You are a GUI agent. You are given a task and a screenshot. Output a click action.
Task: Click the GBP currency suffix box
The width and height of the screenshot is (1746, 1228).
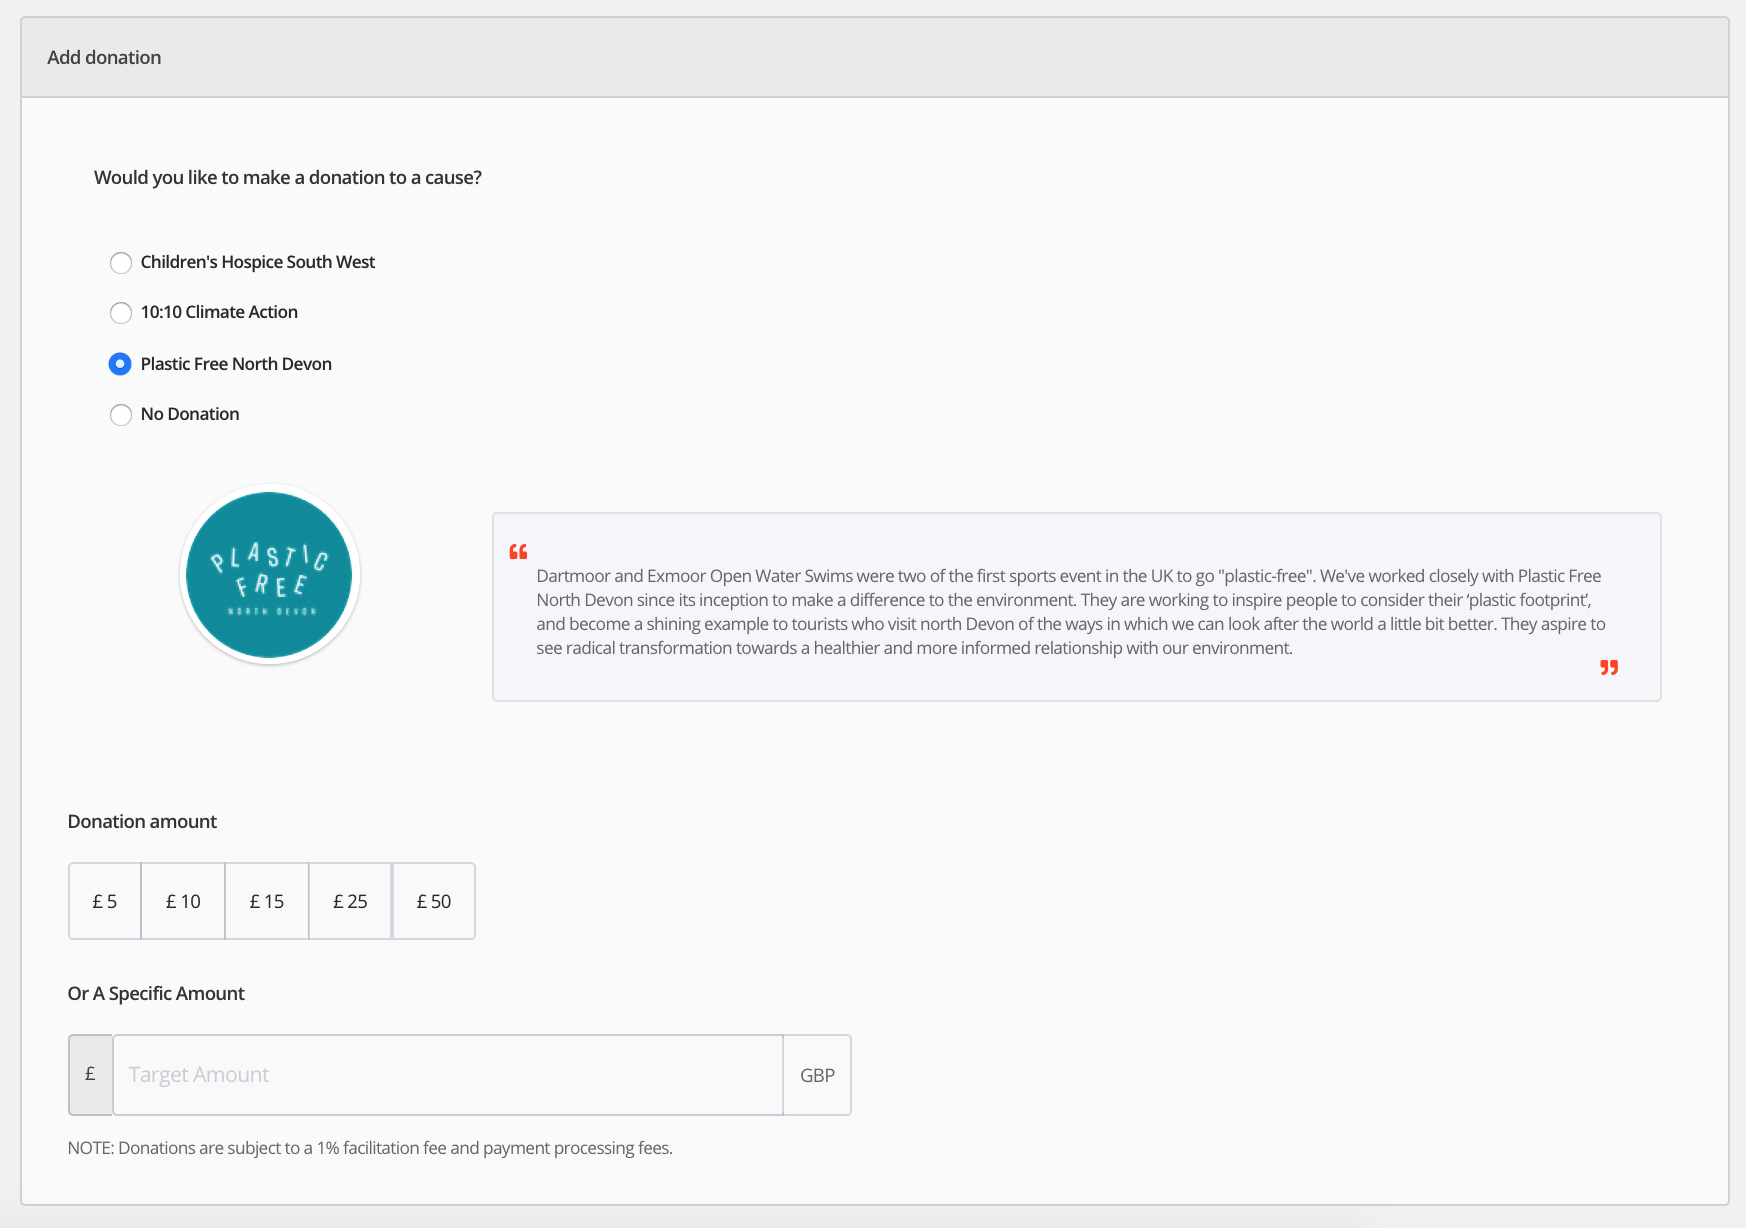817,1075
